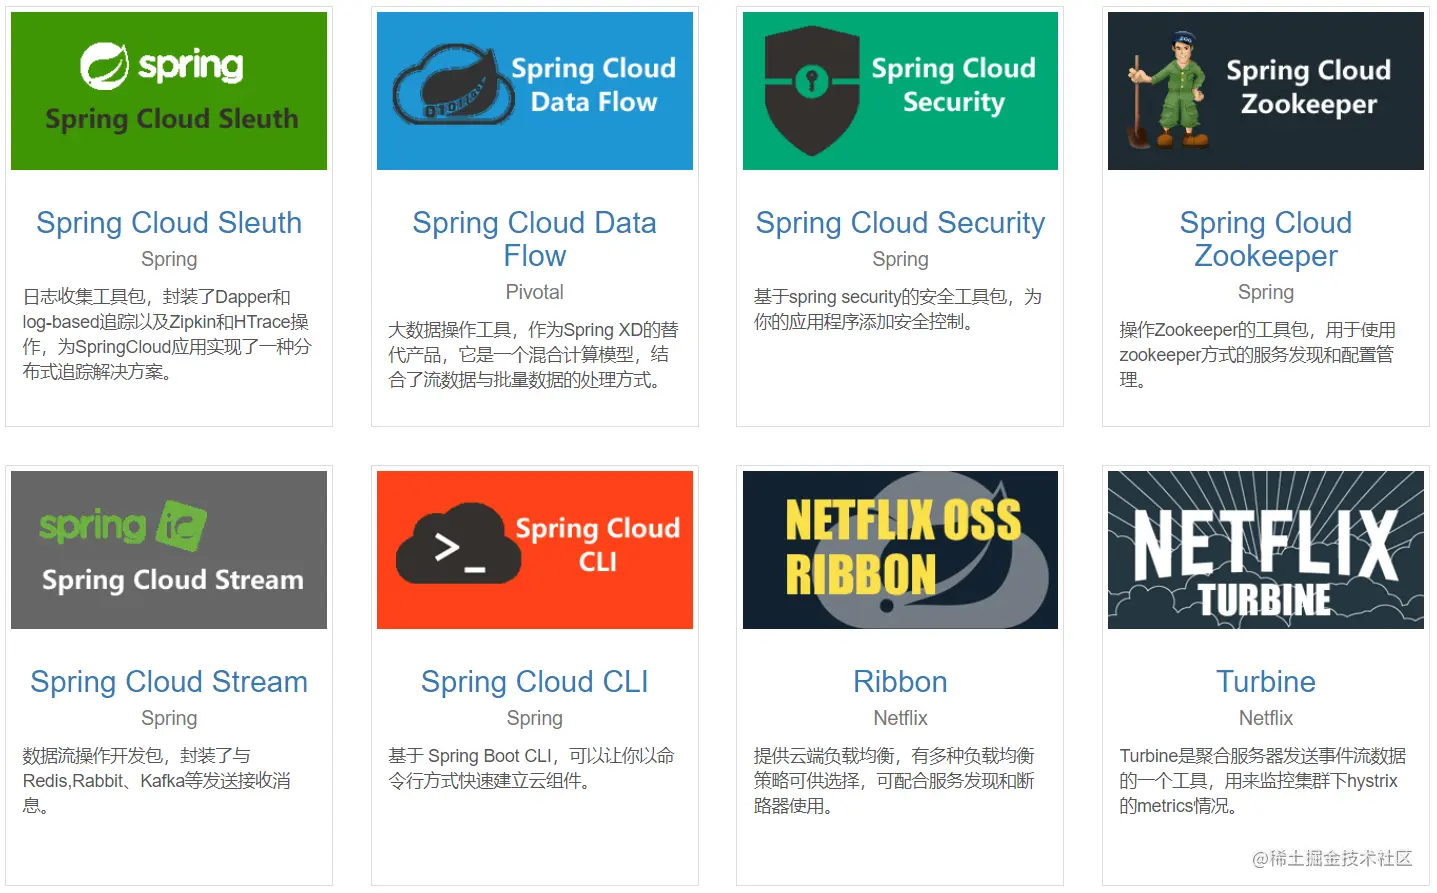The height and width of the screenshot is (893, 1437).
Task: Click the Security description mentioning spring security
Action: coord(898,309)
